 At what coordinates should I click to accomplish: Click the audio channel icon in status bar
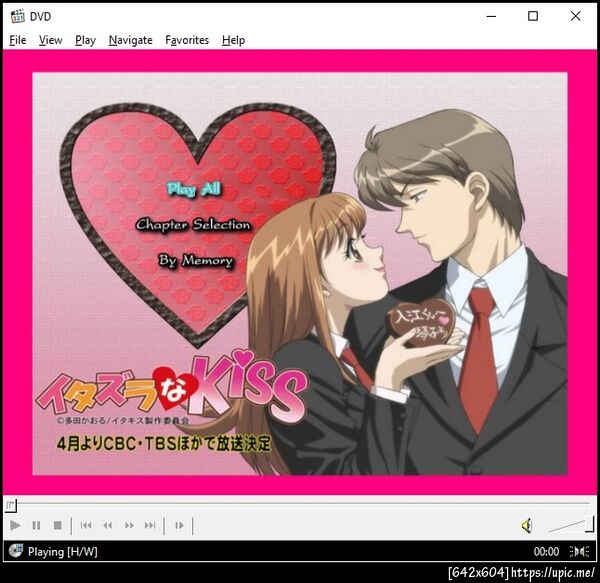point(579,551)
